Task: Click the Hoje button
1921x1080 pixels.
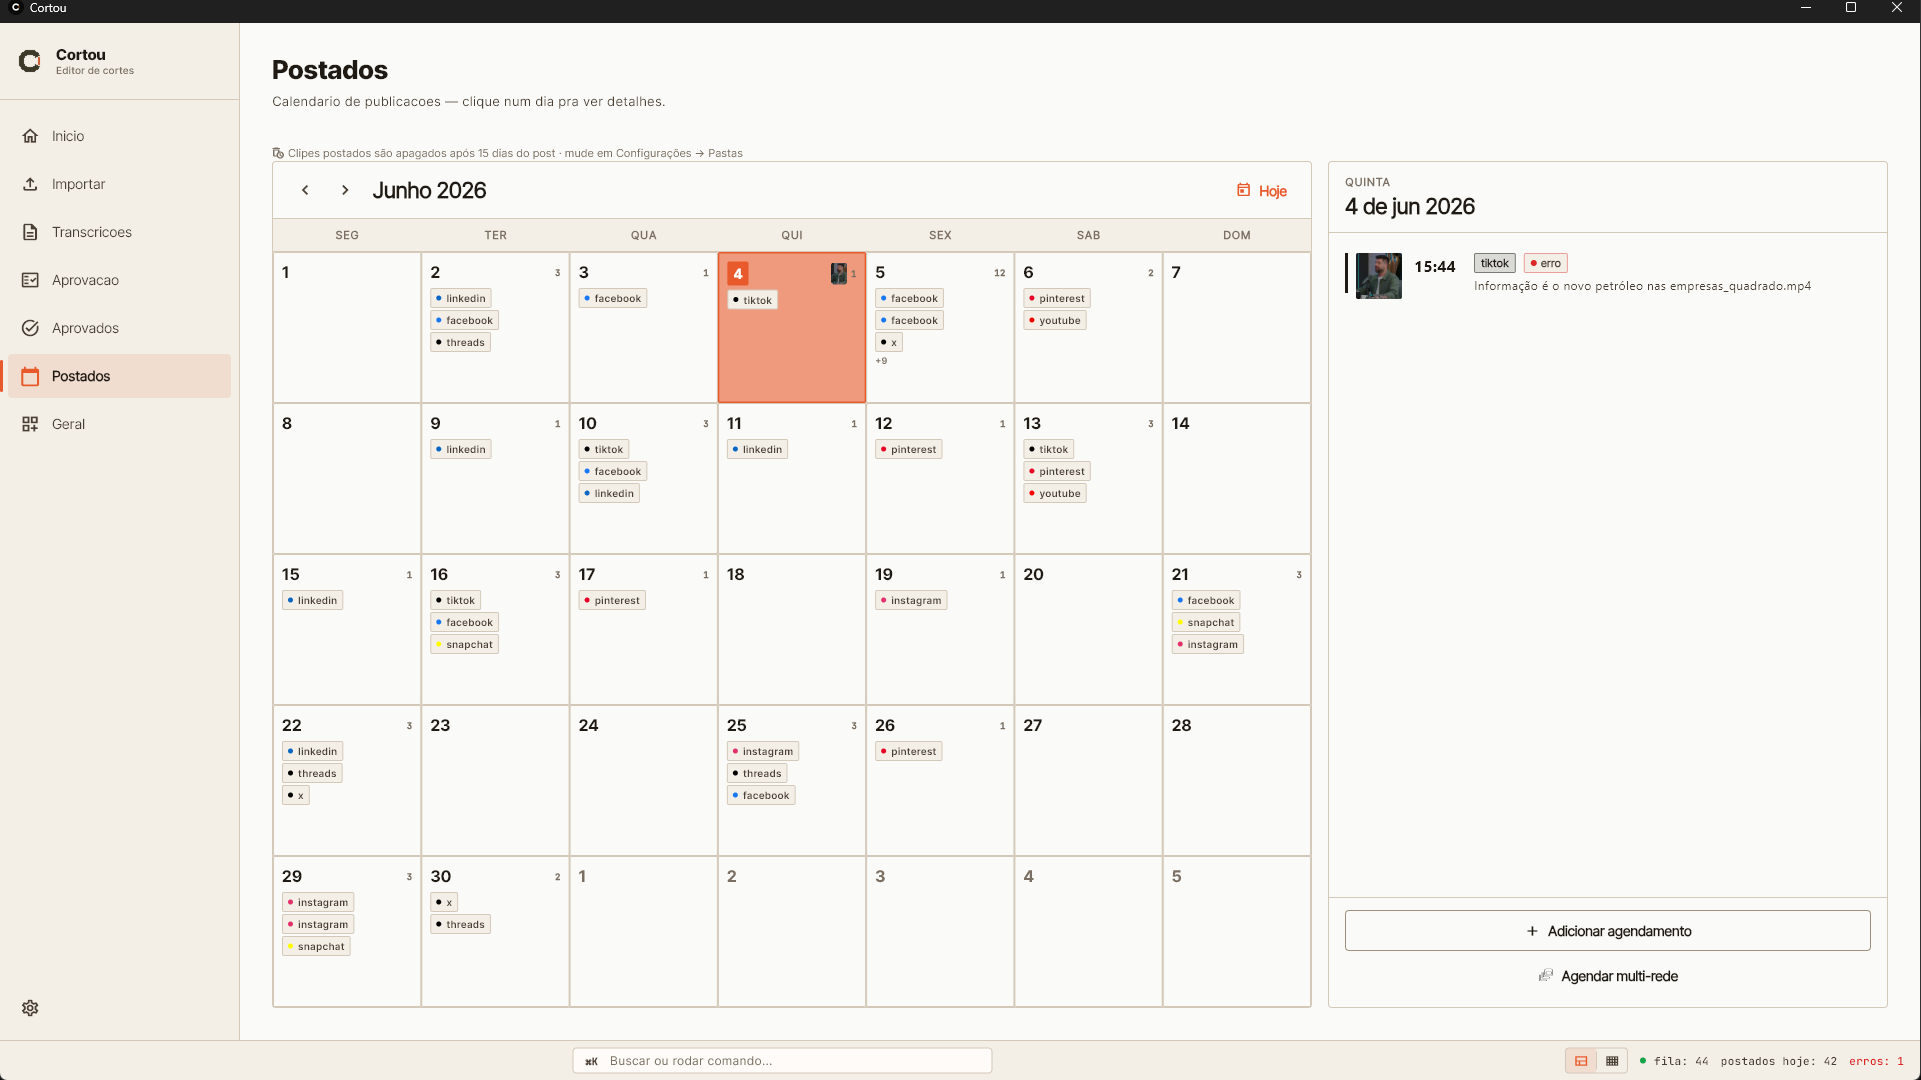Action: tap(1262, 190)
